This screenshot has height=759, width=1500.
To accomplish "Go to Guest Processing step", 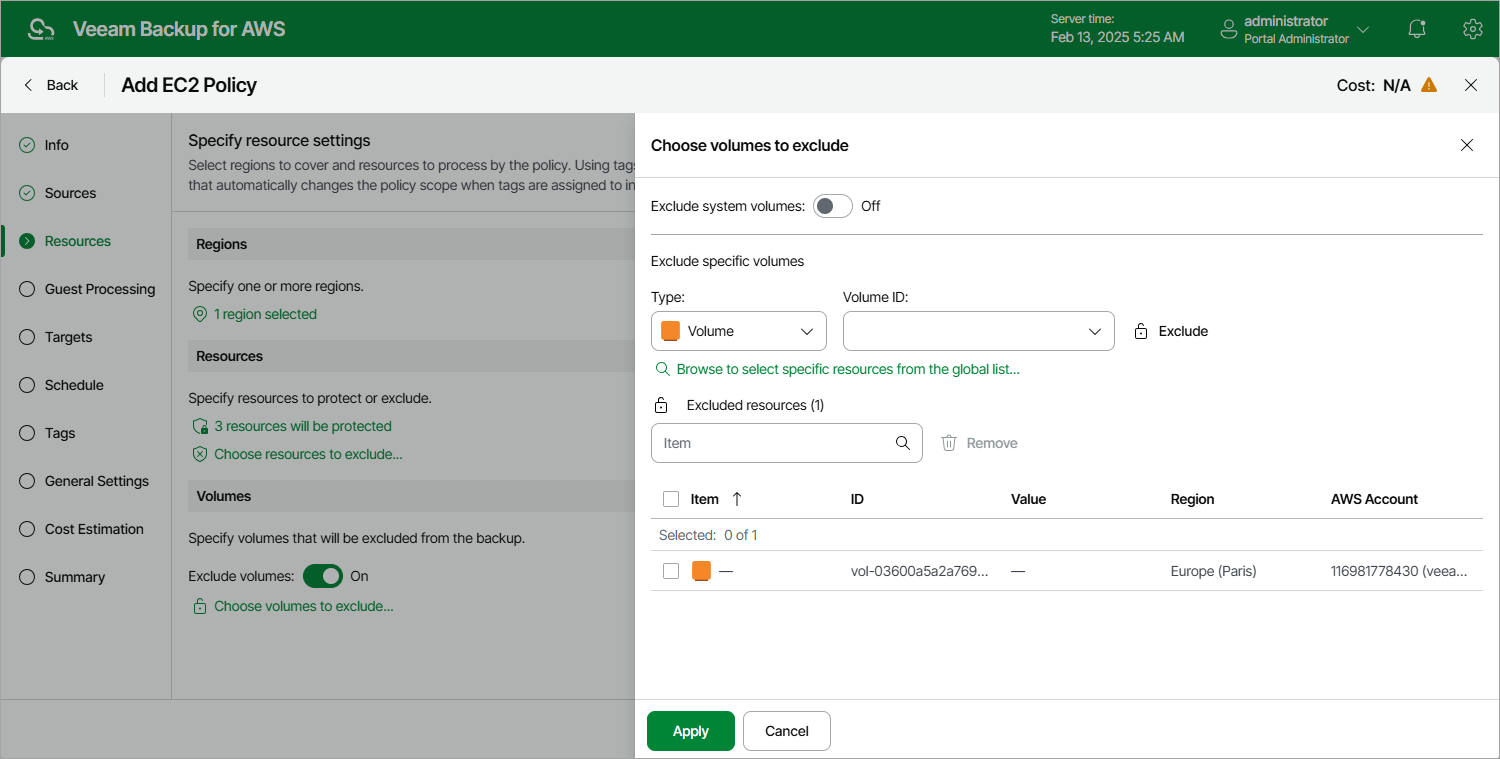I will 99,289.
